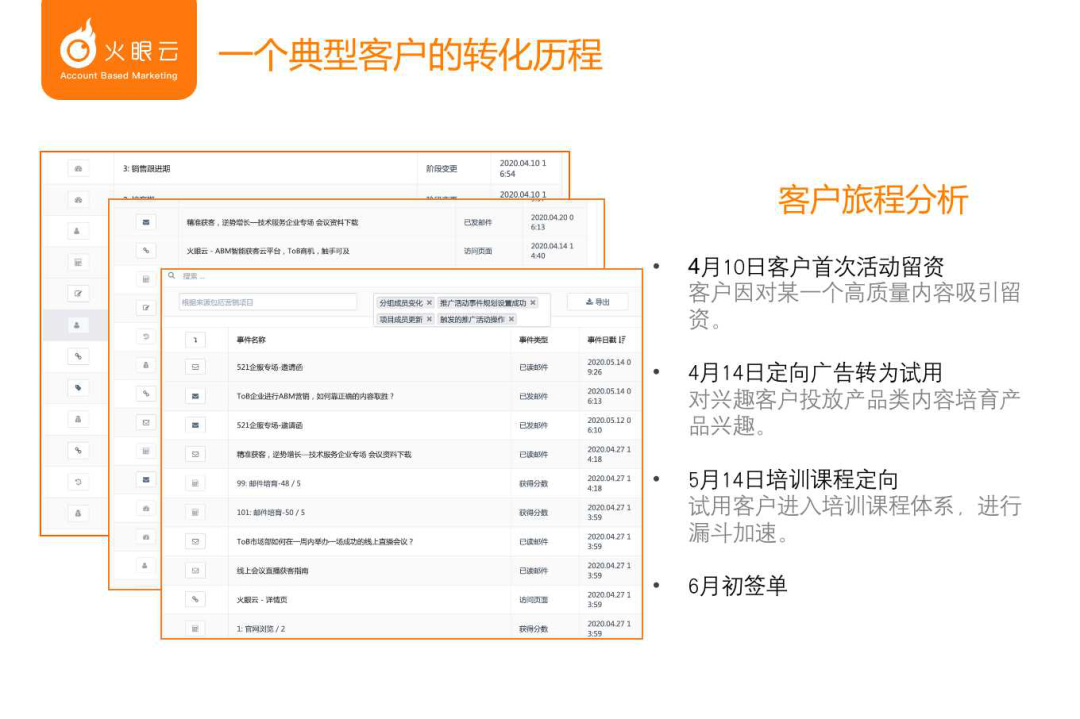
Task: Click 火眼云 - ABM智能获客云平台 in the middle window
Action: pyautogui.click(x=268, y=251)
